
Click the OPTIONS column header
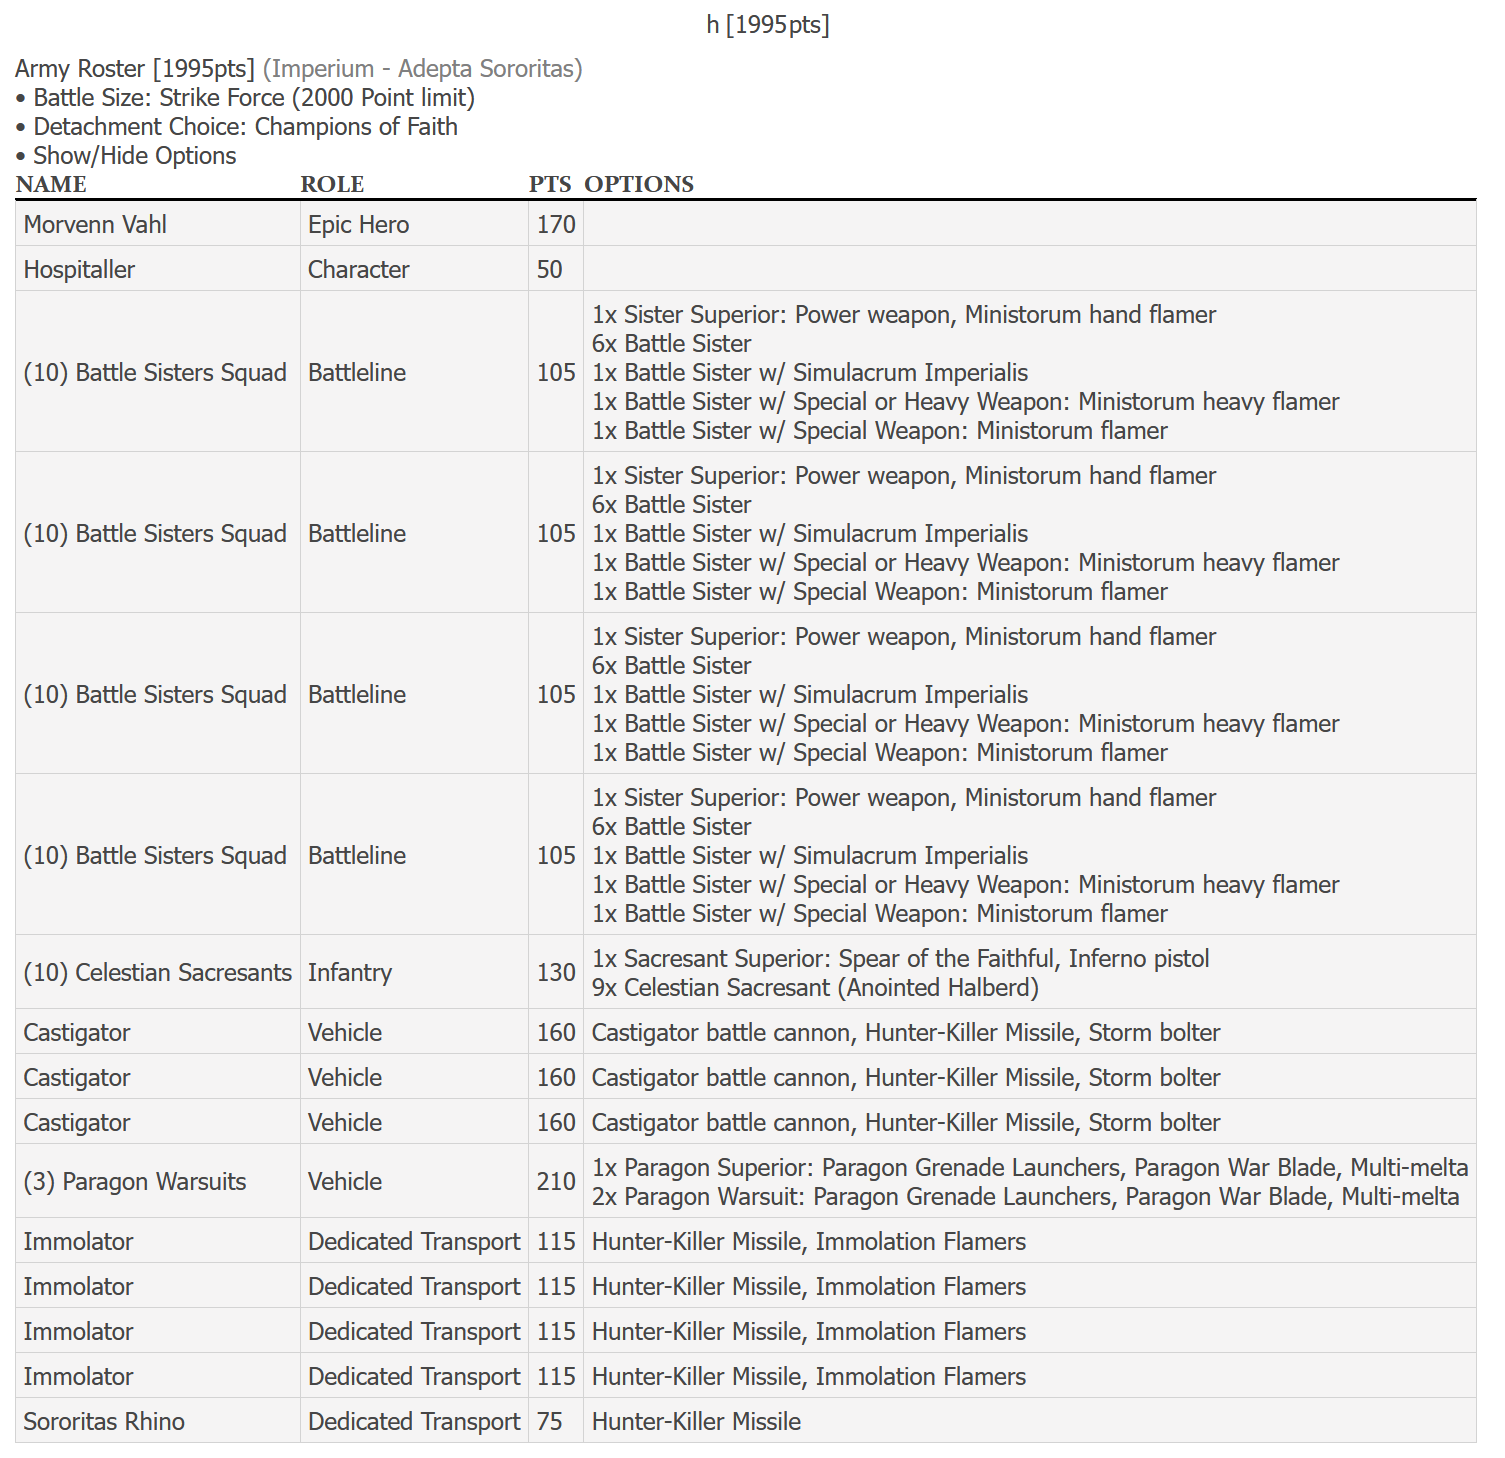coord(639,184)
